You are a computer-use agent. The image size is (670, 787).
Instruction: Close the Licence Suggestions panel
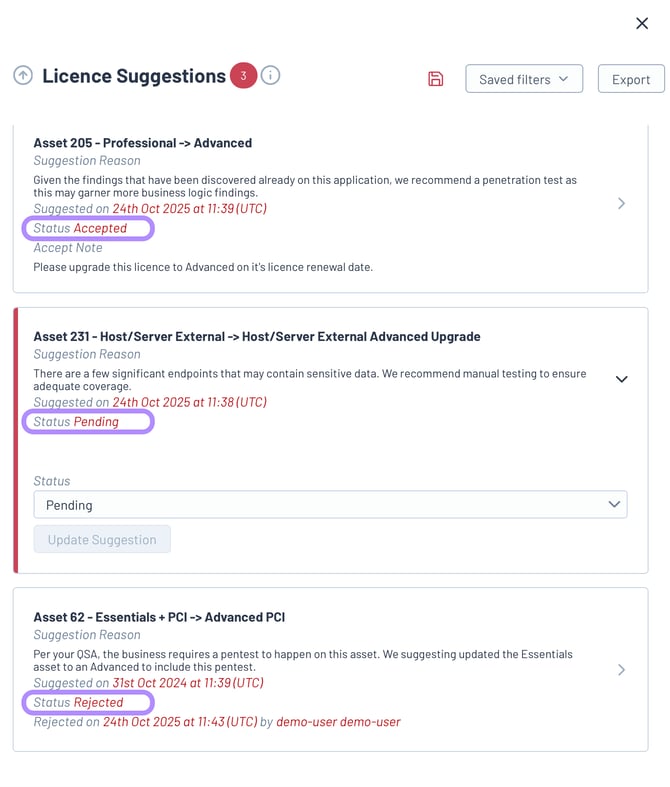tap(642, 23)
